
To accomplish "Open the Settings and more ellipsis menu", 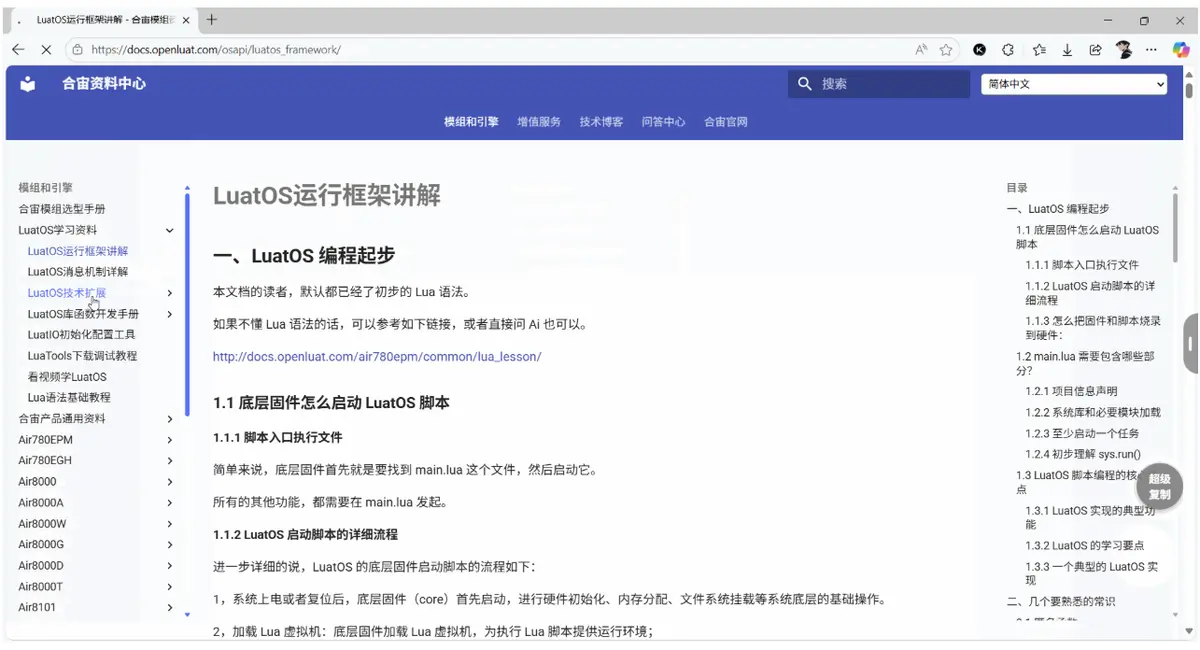I will point(1152,49).
